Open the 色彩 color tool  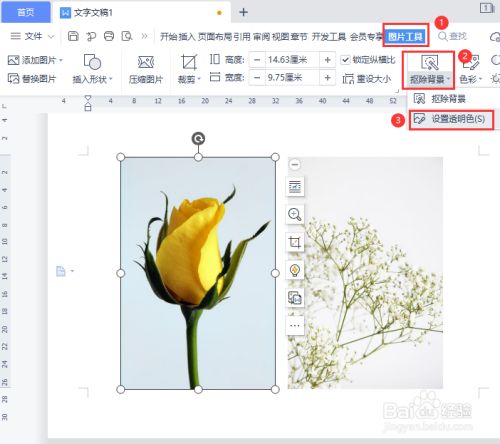[470, 69]
